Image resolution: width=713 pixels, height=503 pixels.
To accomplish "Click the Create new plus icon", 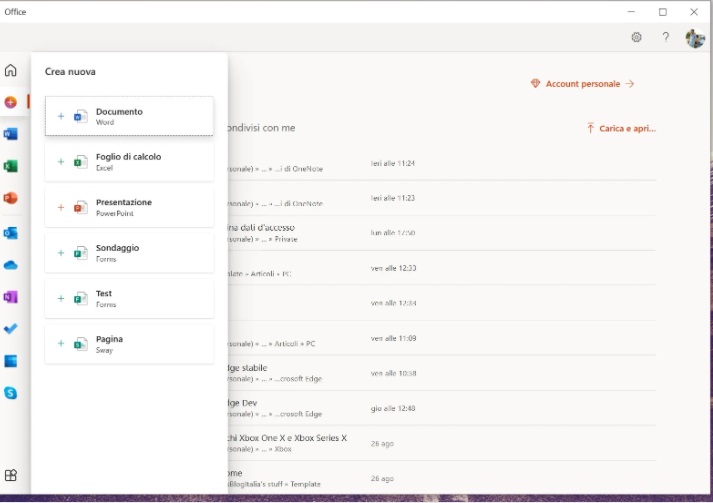I will tap(10, 102).
